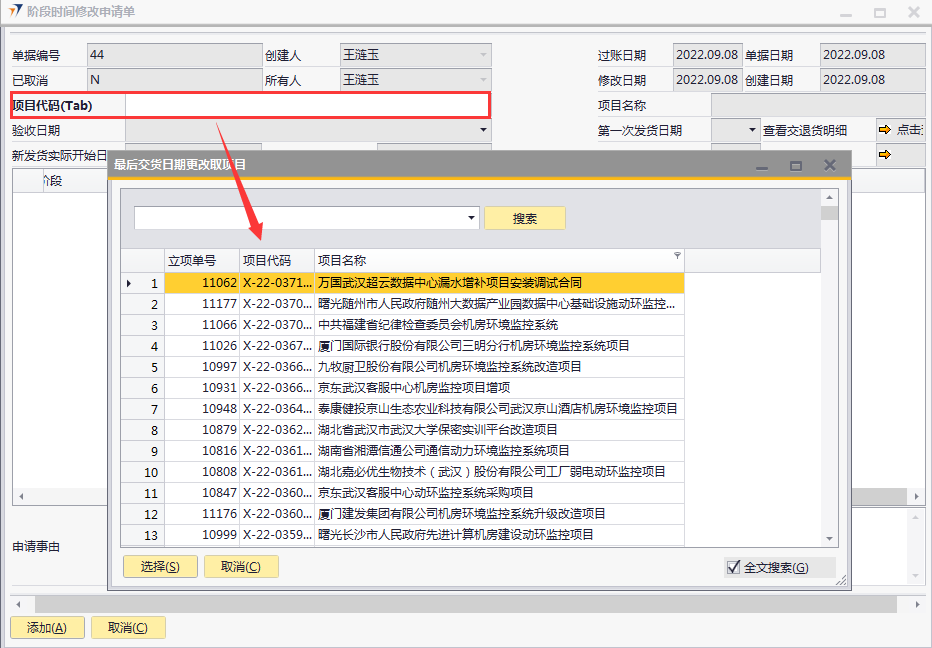The height and width of the screenshot is (648, 932).
Task: Click the 添加 button at the bottom
Action: [47, 628]
